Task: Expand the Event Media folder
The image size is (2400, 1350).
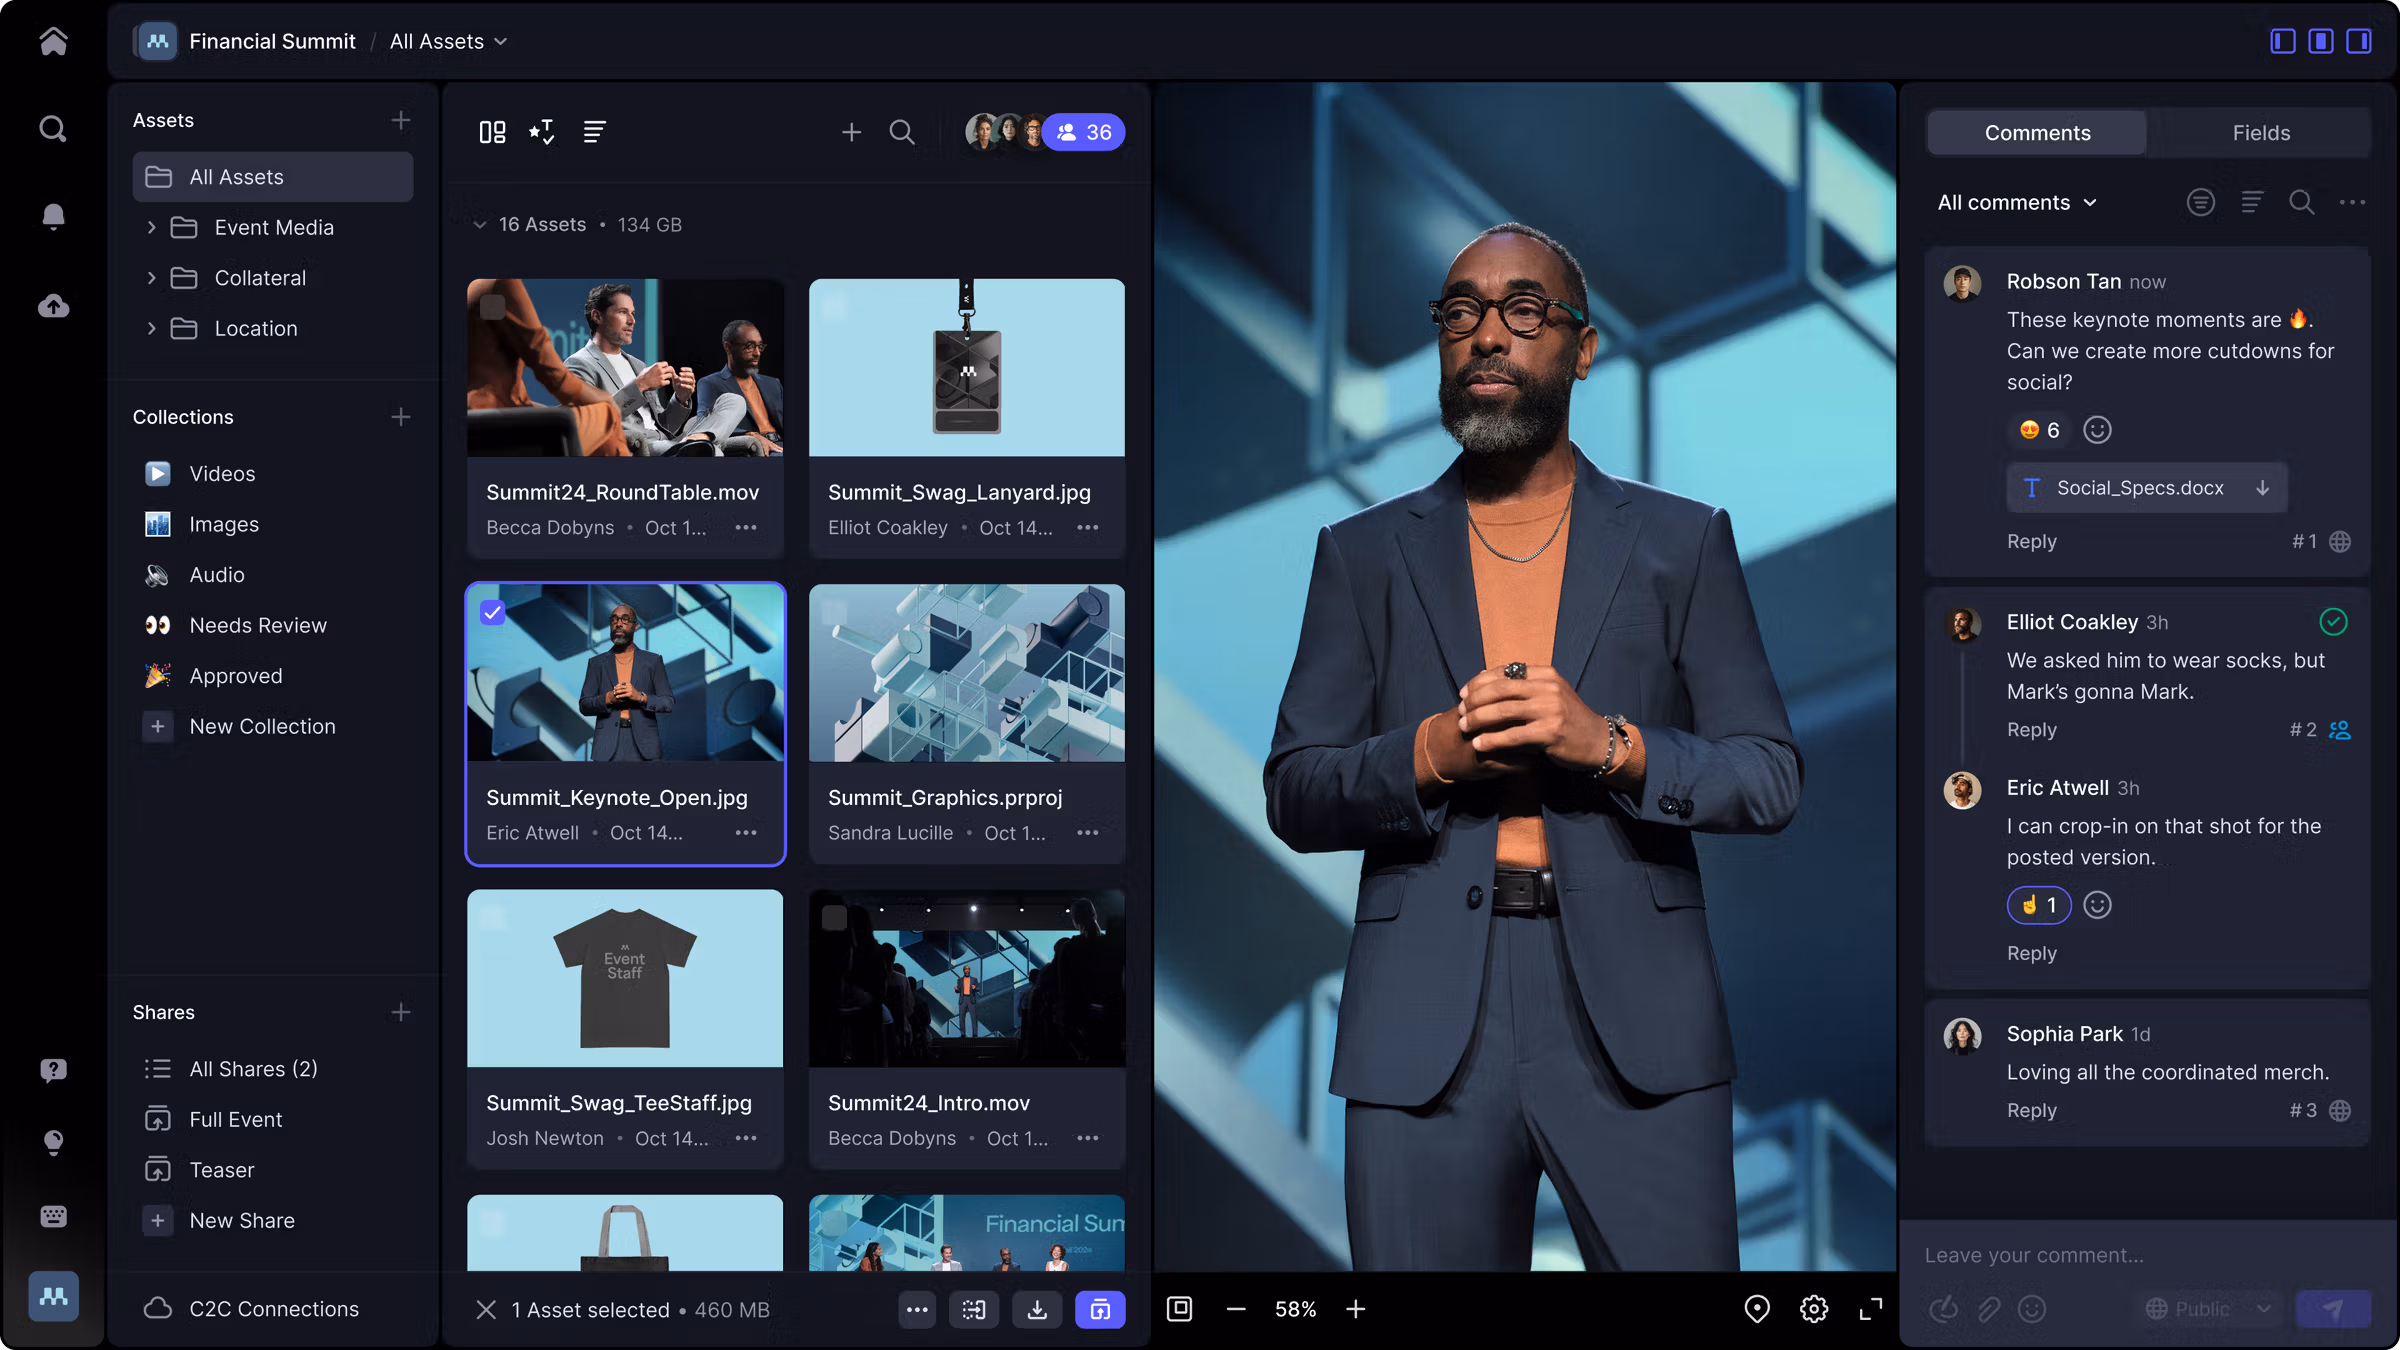Action: [x=152, y=228]
